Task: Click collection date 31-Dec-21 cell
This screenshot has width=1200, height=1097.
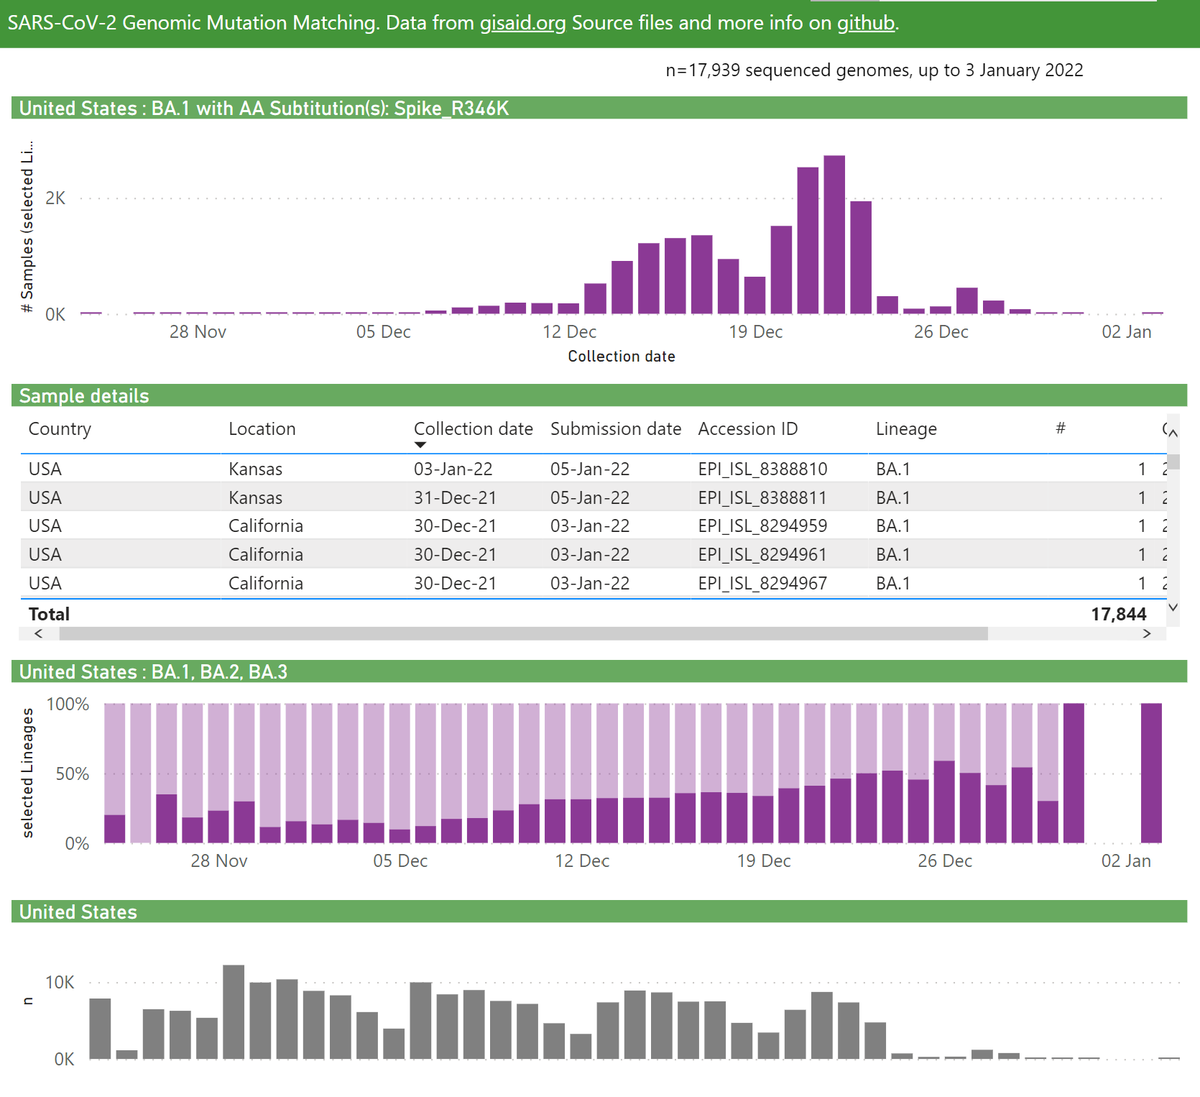Action: pos(455,498)
